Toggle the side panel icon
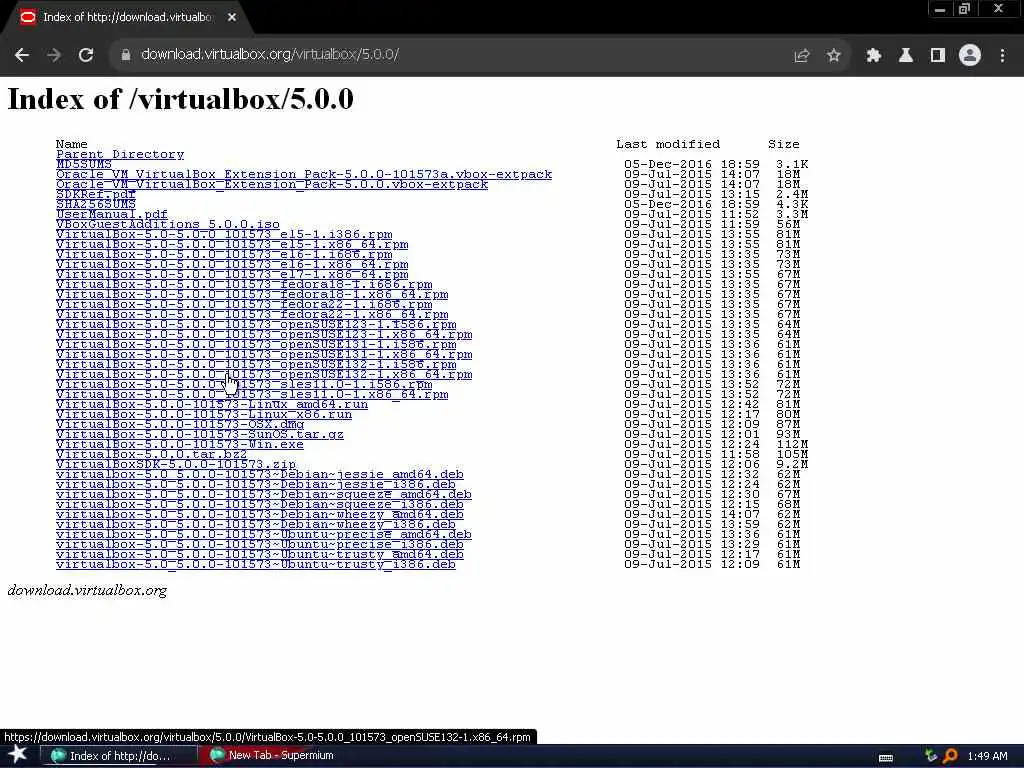The height and width of the screenshot is (768, 1024). click(938, 56)
